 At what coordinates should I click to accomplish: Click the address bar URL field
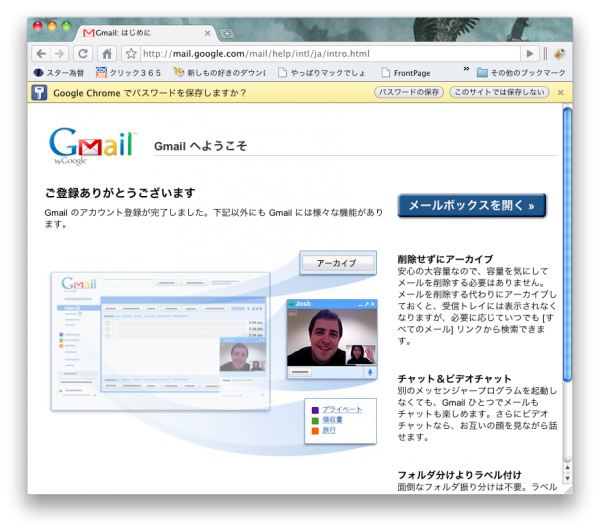[330, 54]
